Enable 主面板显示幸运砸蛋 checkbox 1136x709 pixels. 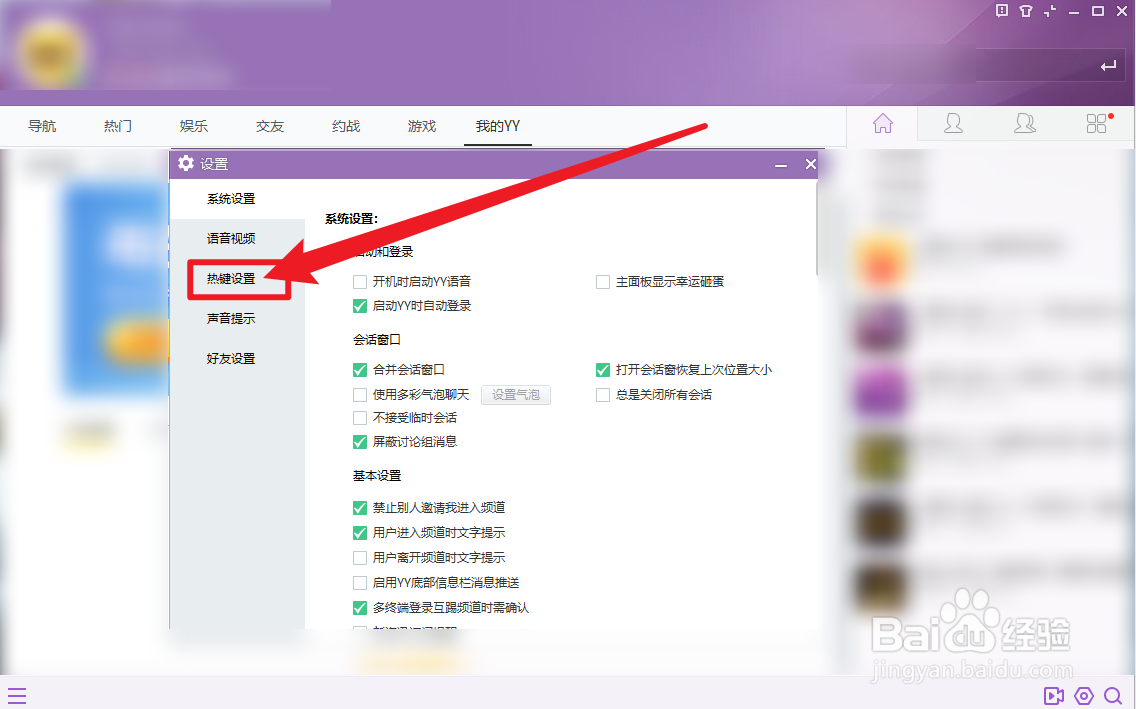603,282
